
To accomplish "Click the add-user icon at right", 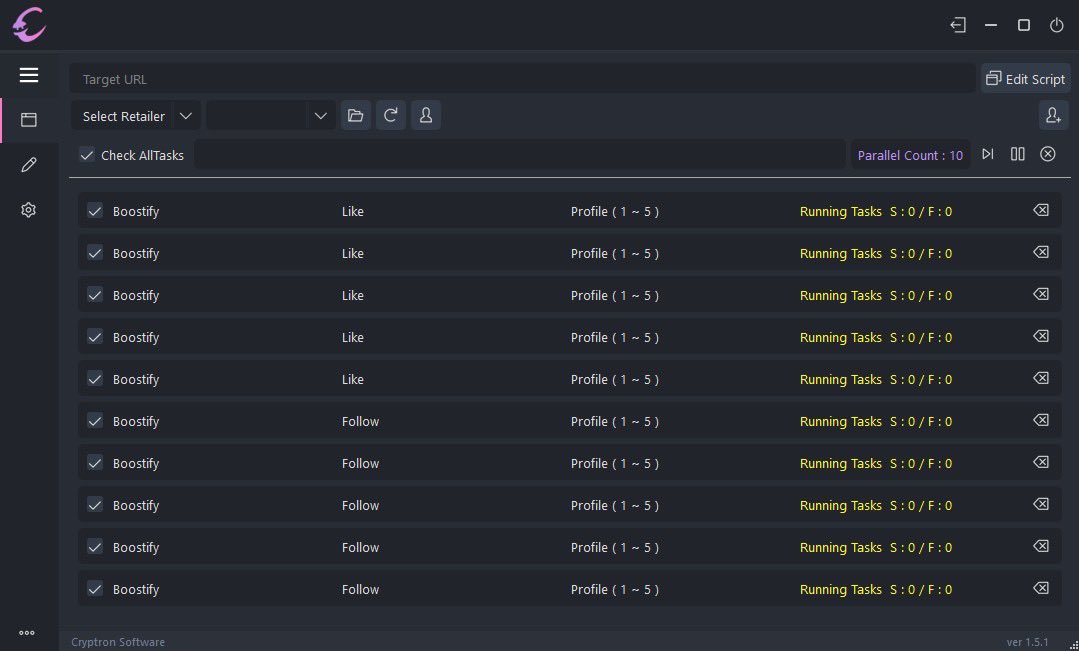I will [1054, 115].
